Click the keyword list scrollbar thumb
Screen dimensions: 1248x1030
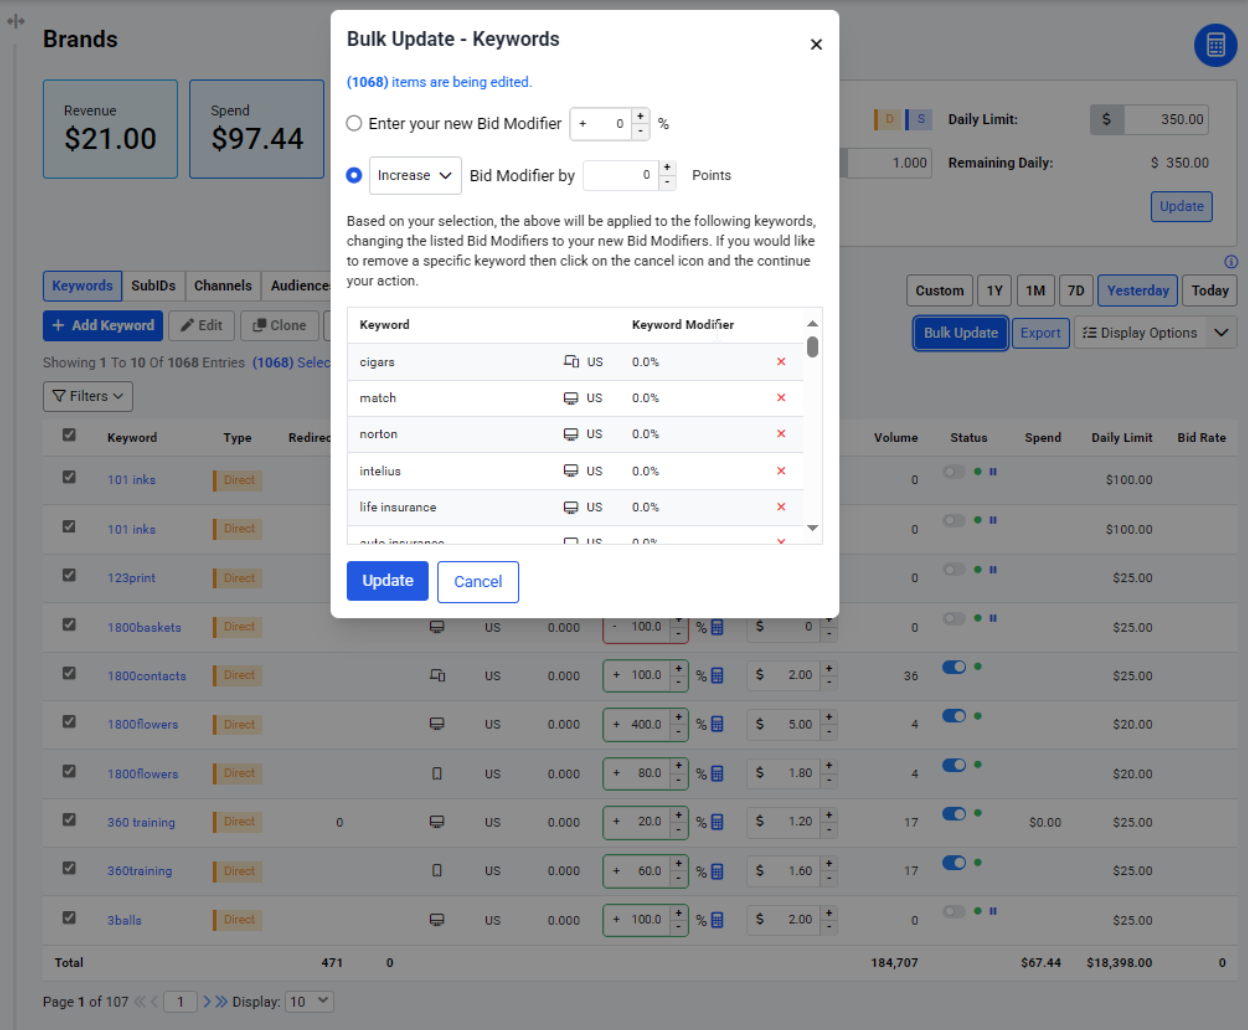point(813,347)
